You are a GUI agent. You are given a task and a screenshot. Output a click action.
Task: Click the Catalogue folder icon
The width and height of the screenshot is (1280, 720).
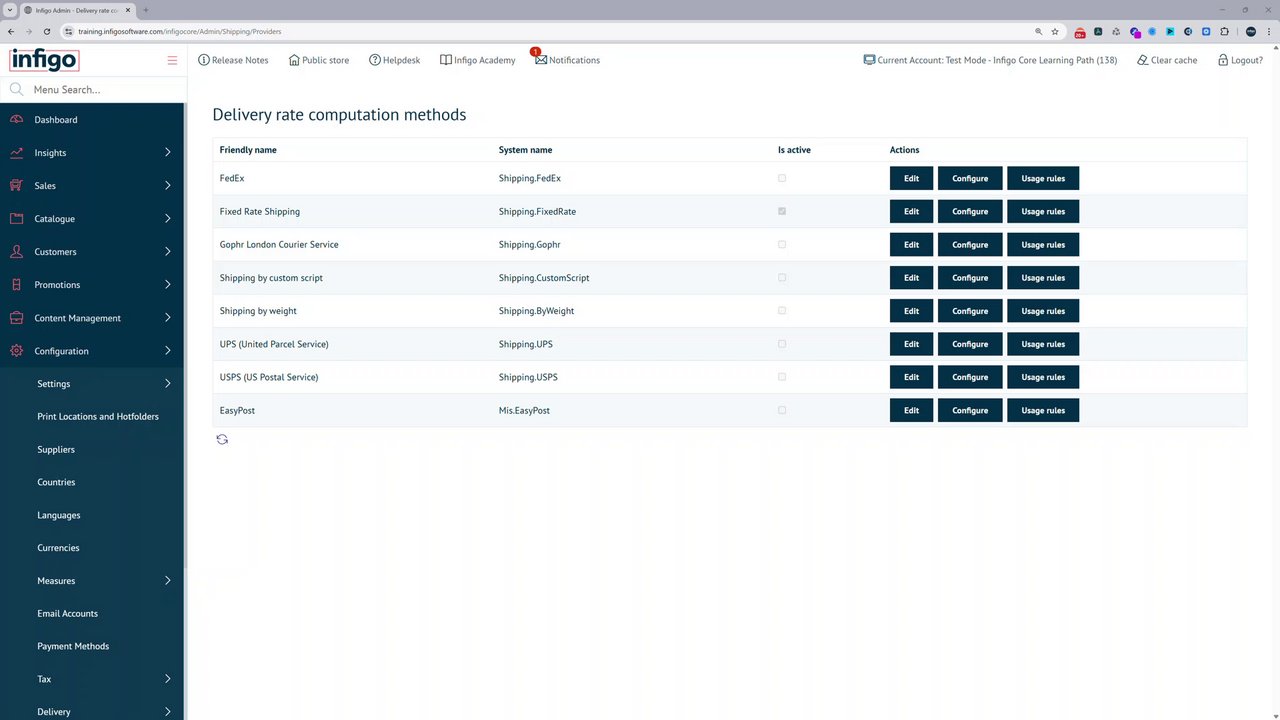(x=16, y=219)
